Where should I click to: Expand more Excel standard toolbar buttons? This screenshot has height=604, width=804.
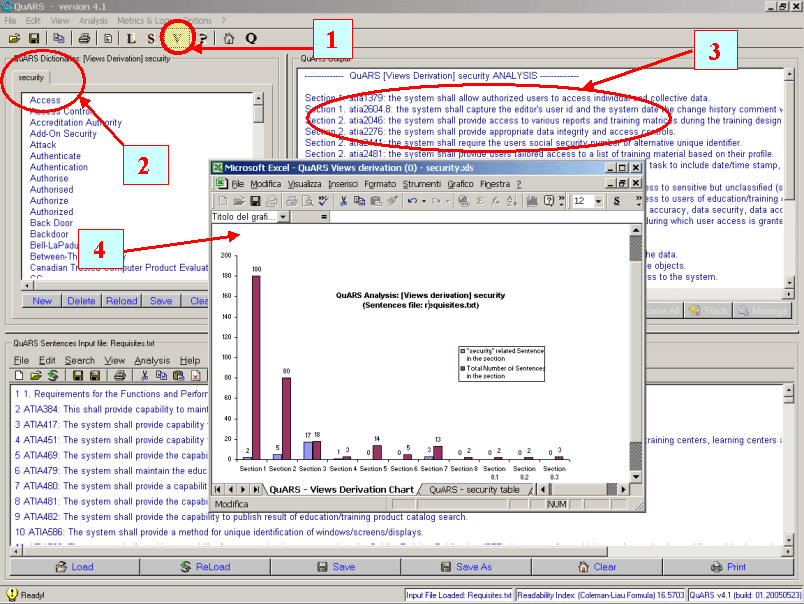click(x=561, y=201)
